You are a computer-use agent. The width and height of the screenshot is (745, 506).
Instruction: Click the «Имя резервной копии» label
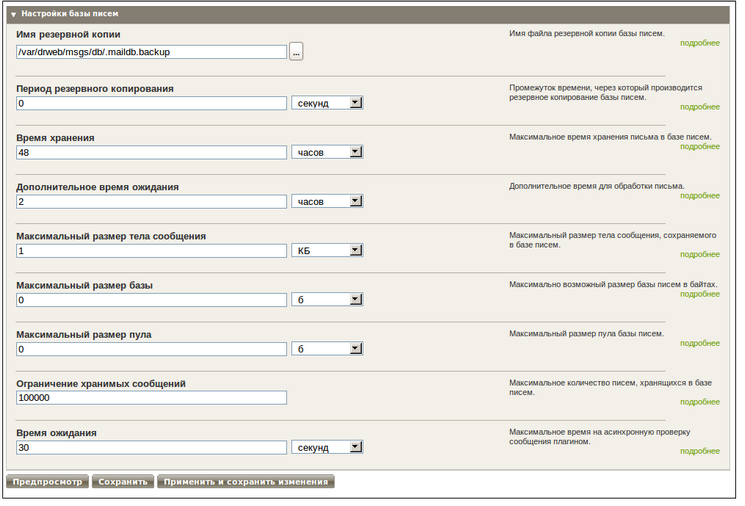pos(68,35)
